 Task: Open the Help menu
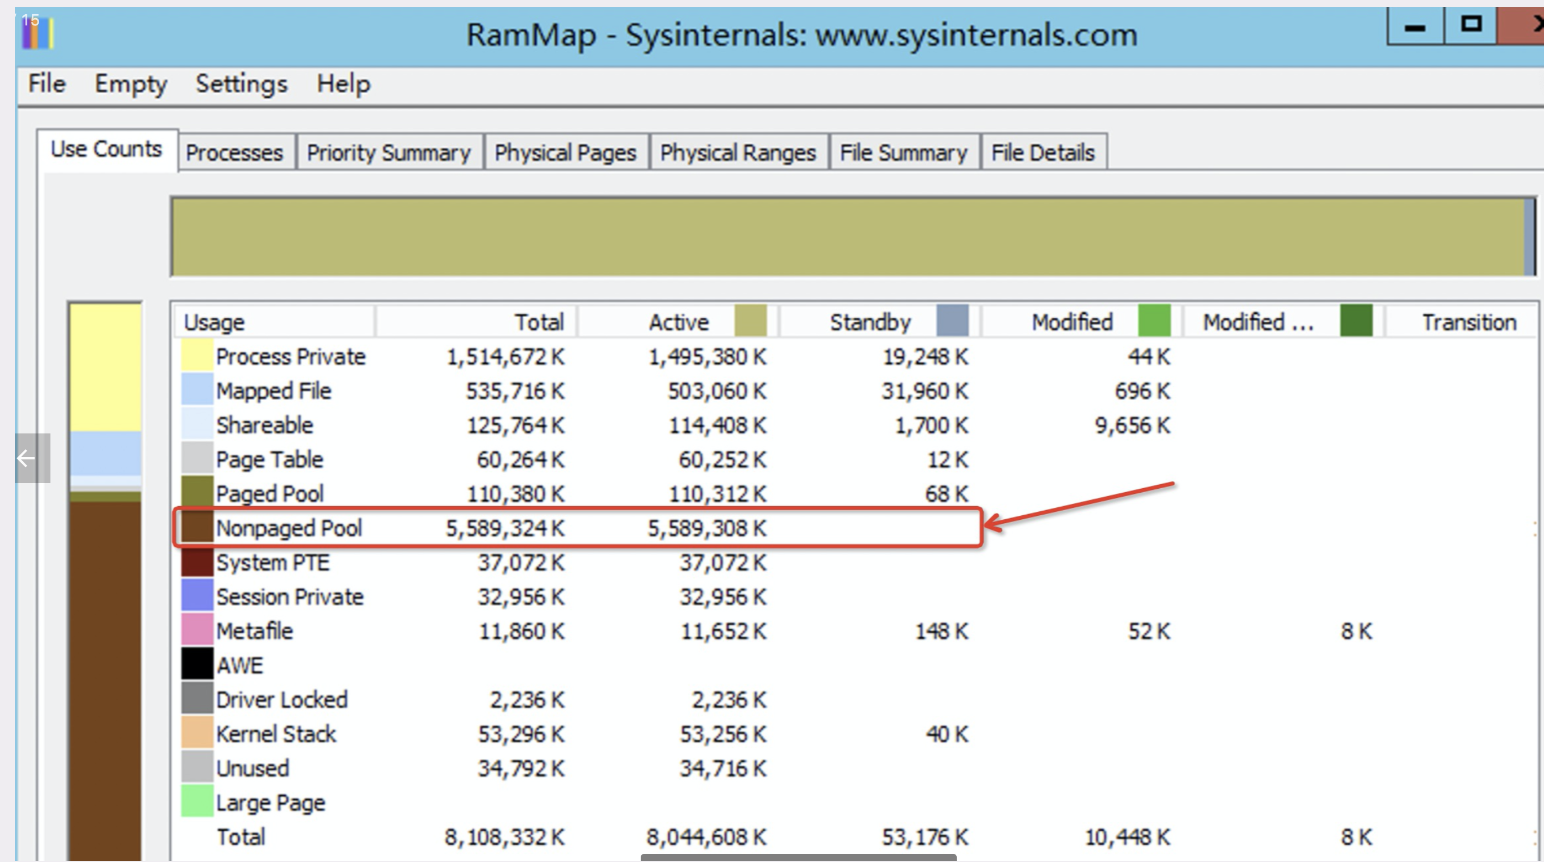coord(343,84)
